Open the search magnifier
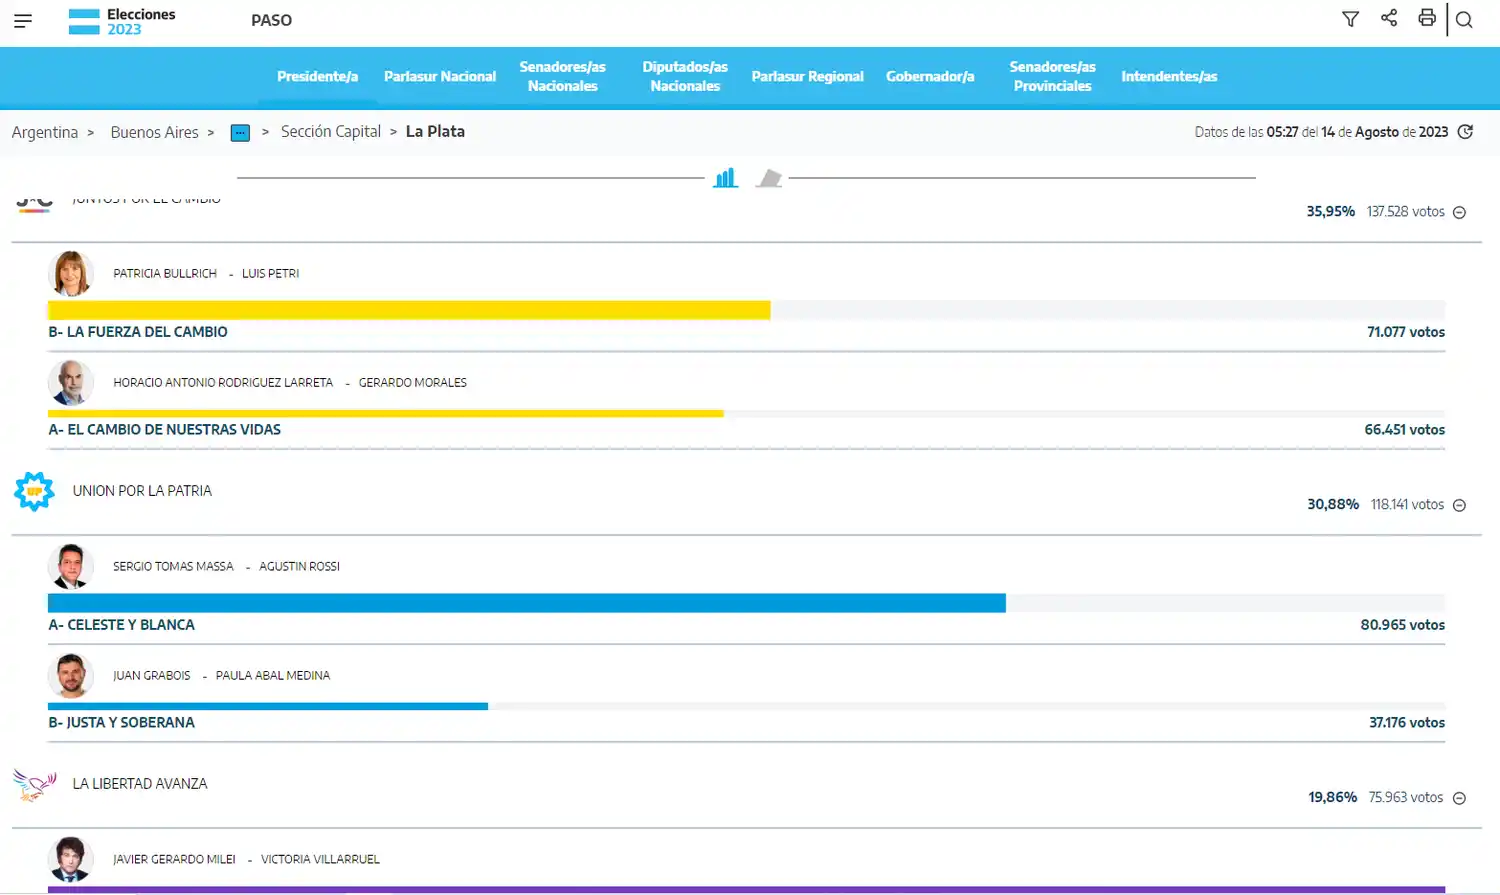The height and width of the screenshot is (895, 1500). tap(1464, 20)
